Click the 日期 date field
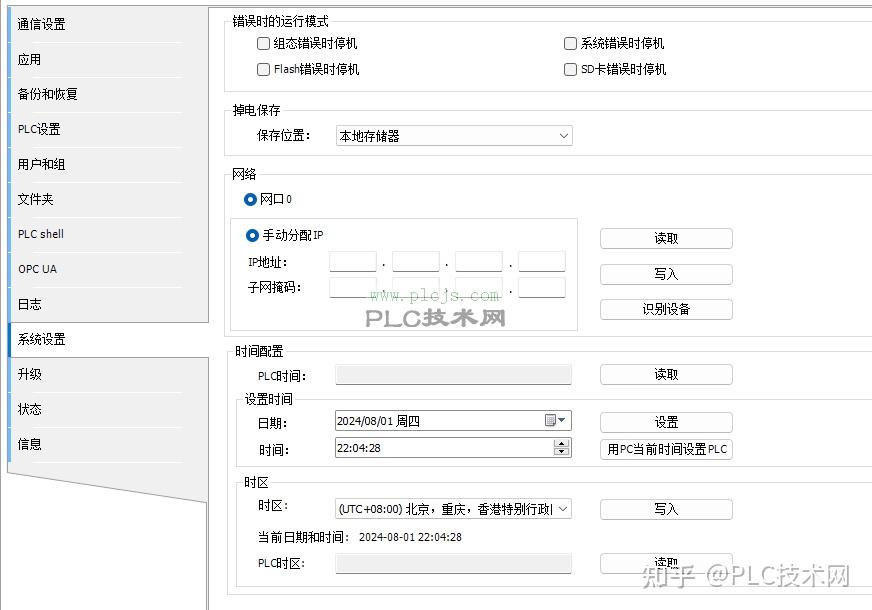Screen dimensions: 872x610 [453, 420]
